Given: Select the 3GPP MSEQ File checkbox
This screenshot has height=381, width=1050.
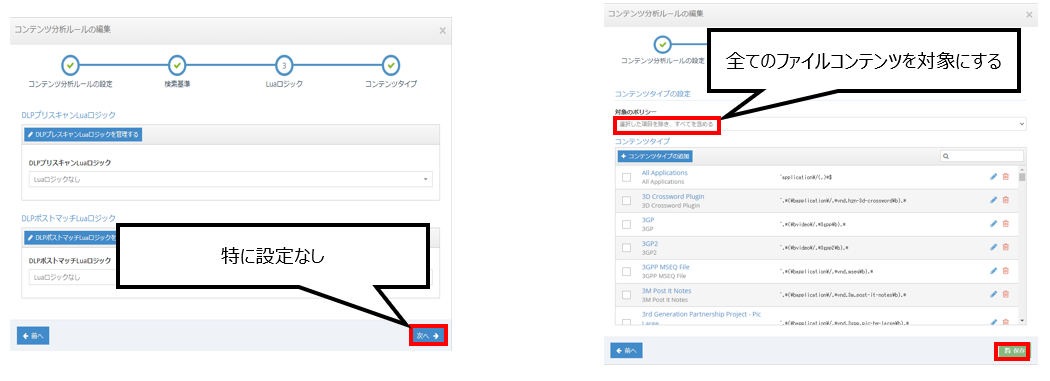Looking at the screenshot, I should click(626, 271).
